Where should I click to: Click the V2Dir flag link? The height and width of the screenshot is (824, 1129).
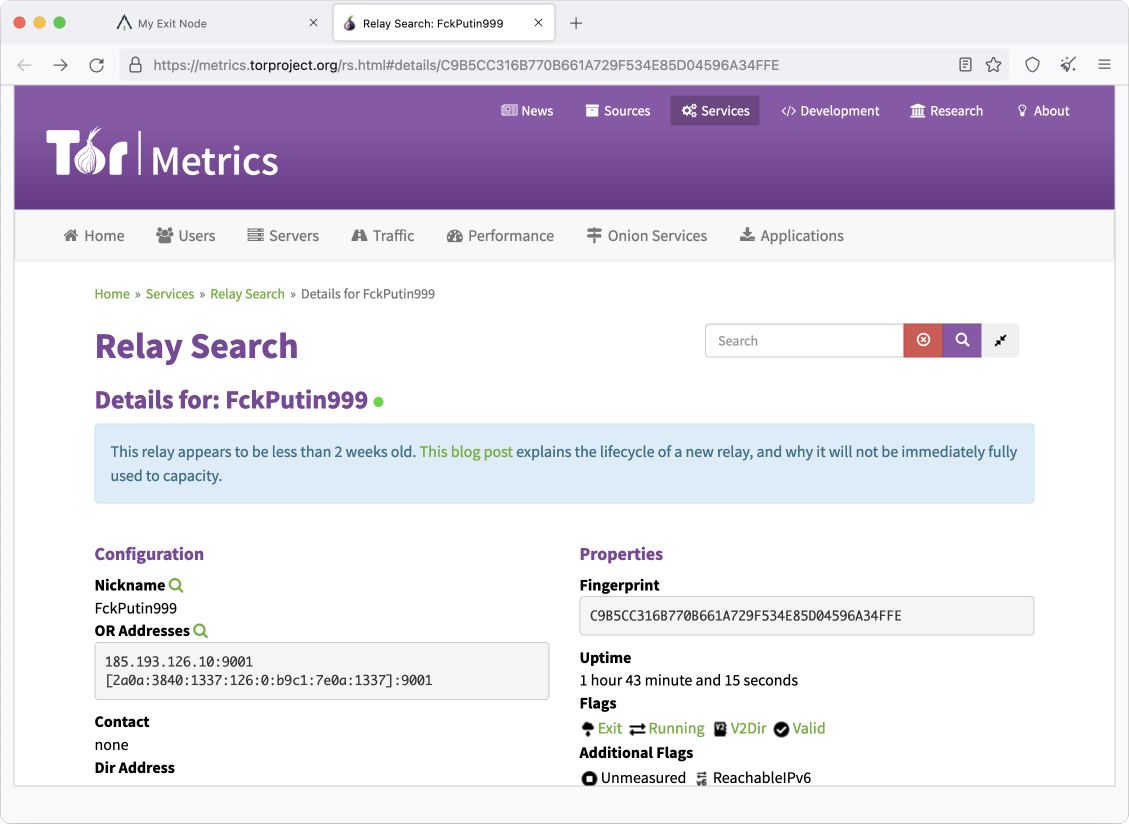pos(748,728)
